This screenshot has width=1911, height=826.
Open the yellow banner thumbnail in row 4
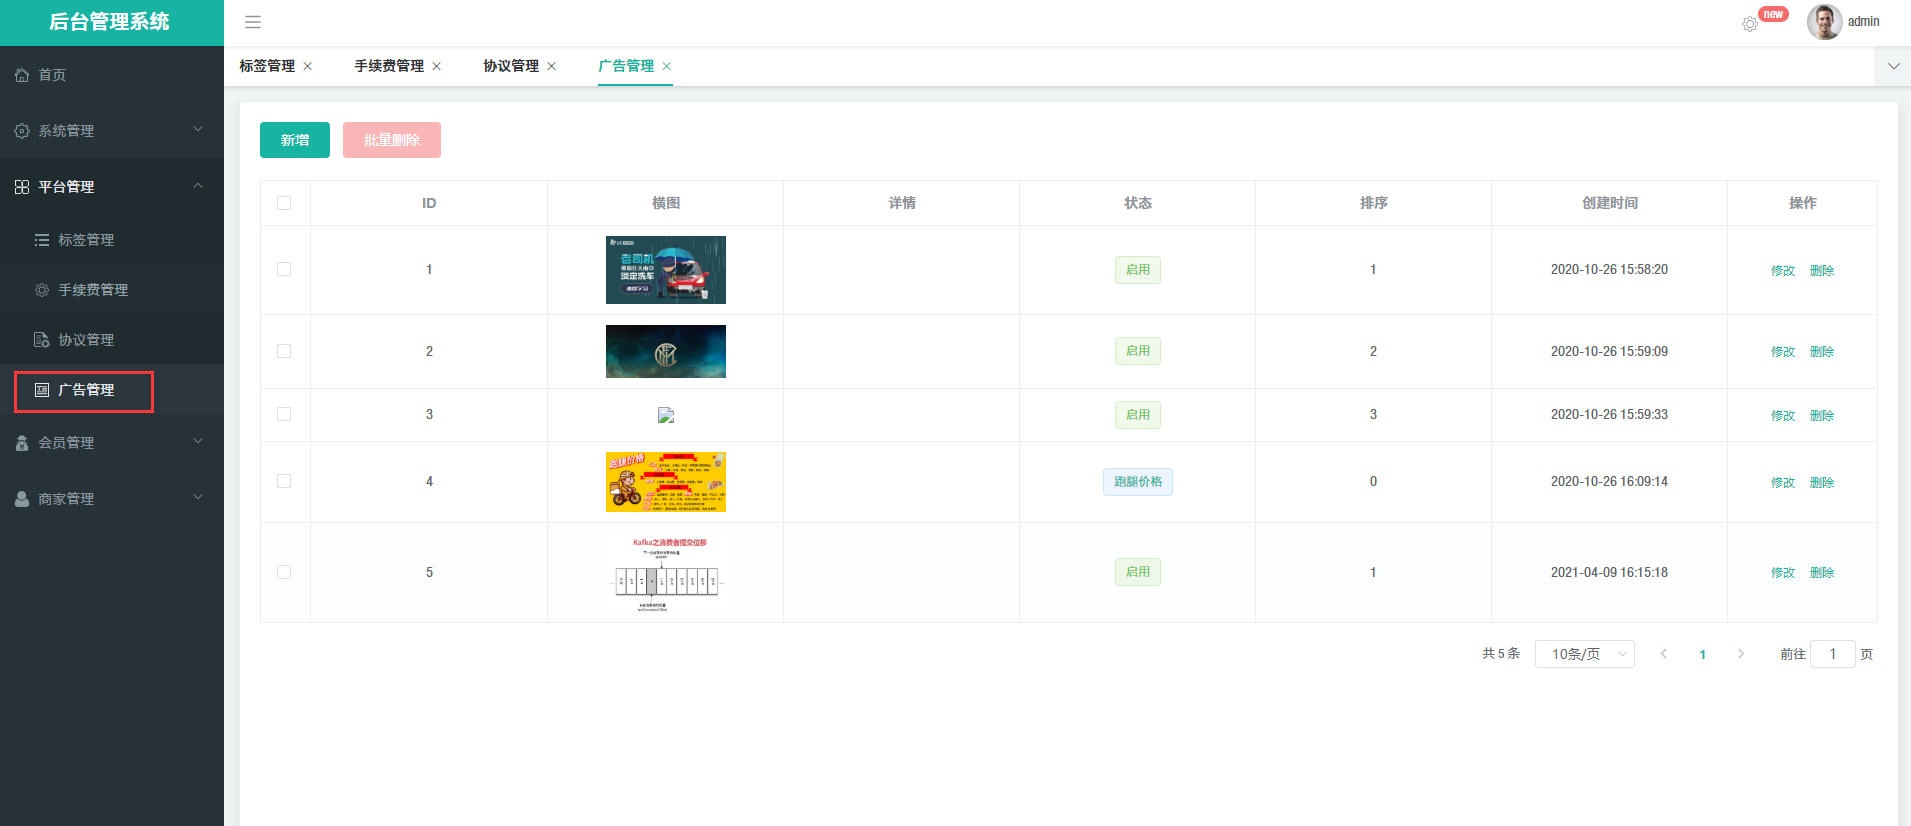pos(665,481)
